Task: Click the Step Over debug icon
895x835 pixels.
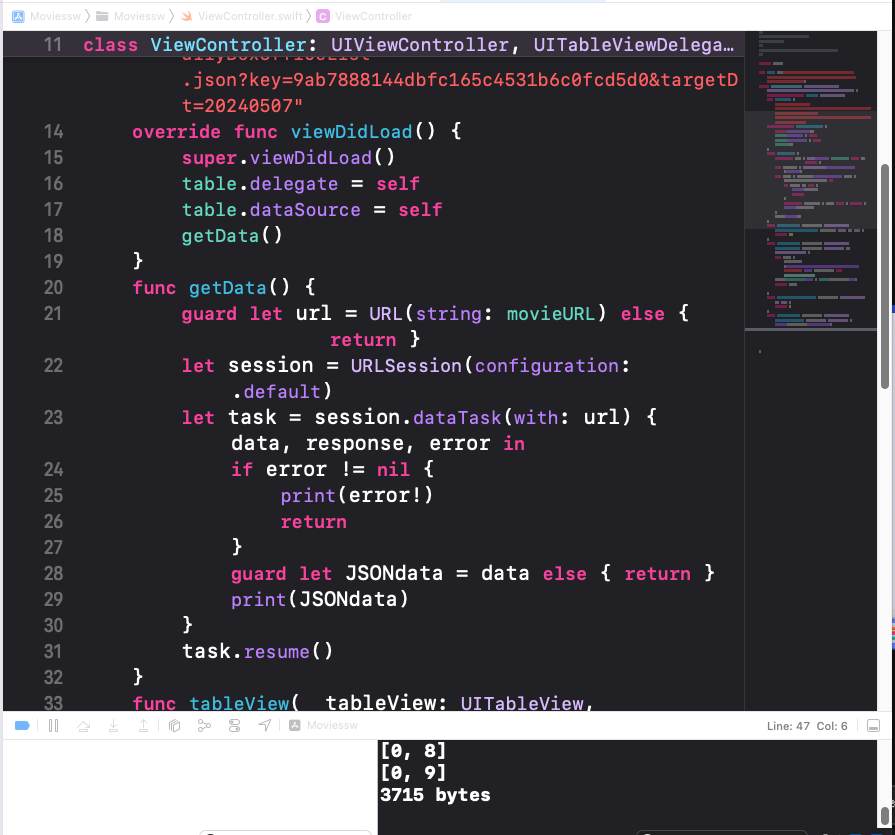Action: pos(83,725)
